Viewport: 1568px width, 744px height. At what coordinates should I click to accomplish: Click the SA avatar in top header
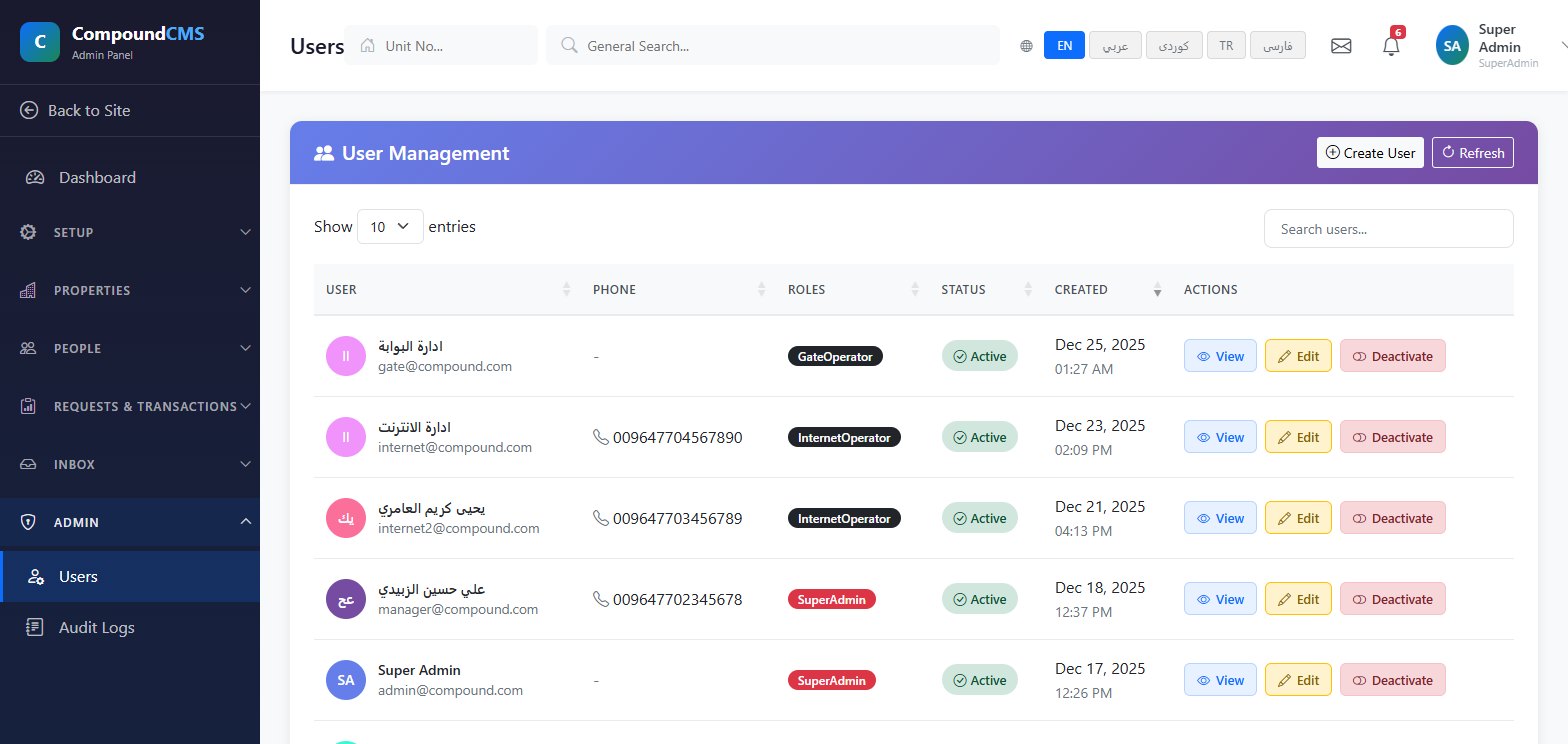[1452, 46]
